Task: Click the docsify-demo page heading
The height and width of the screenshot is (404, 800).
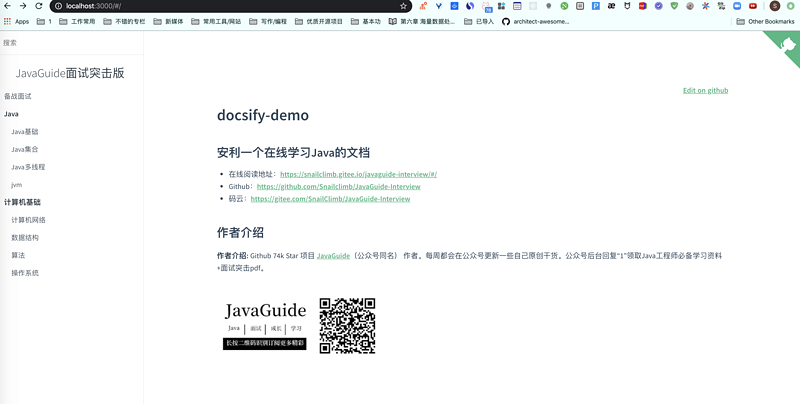Action: coord(263,115)
